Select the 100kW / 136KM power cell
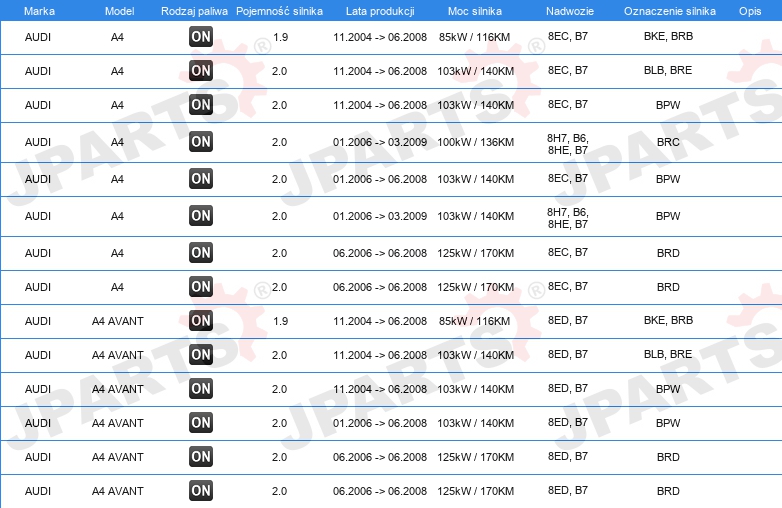 pyautogui.click(x=476, y=142)
